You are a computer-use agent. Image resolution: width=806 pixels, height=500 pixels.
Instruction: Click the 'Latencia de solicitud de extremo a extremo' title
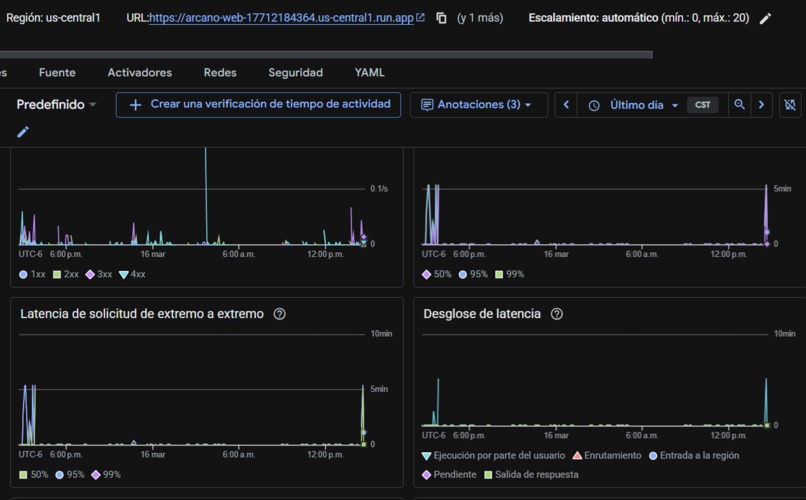click(x=142, y=314)
